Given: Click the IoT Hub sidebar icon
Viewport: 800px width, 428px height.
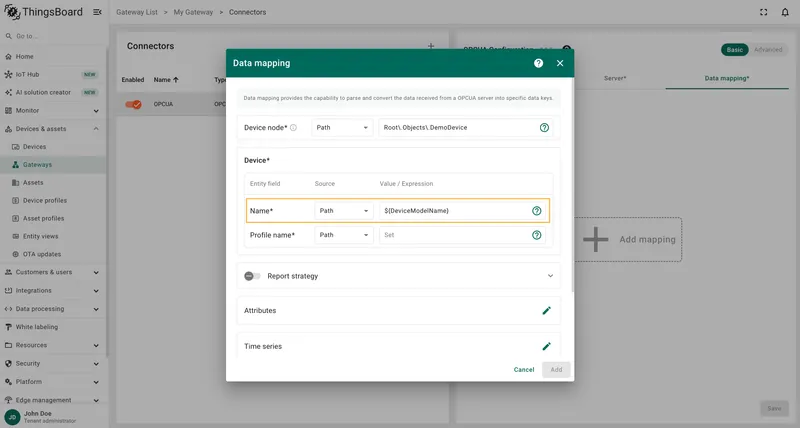Looking at the screenshot, I should pyautogui.click(x=8, y=74).
